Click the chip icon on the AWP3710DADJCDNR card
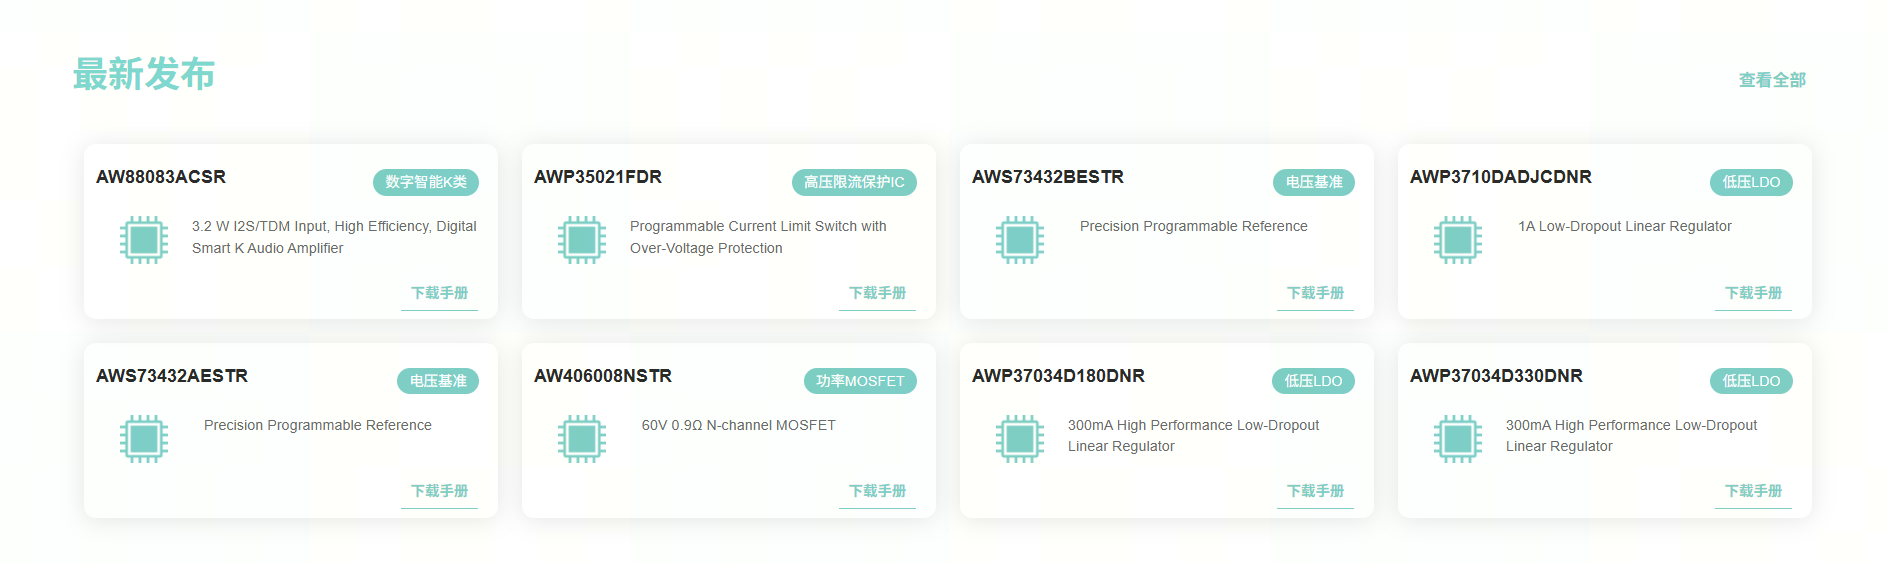Image resolution: width=1888 pixels, height=563 pixels. click(1458, 240)
